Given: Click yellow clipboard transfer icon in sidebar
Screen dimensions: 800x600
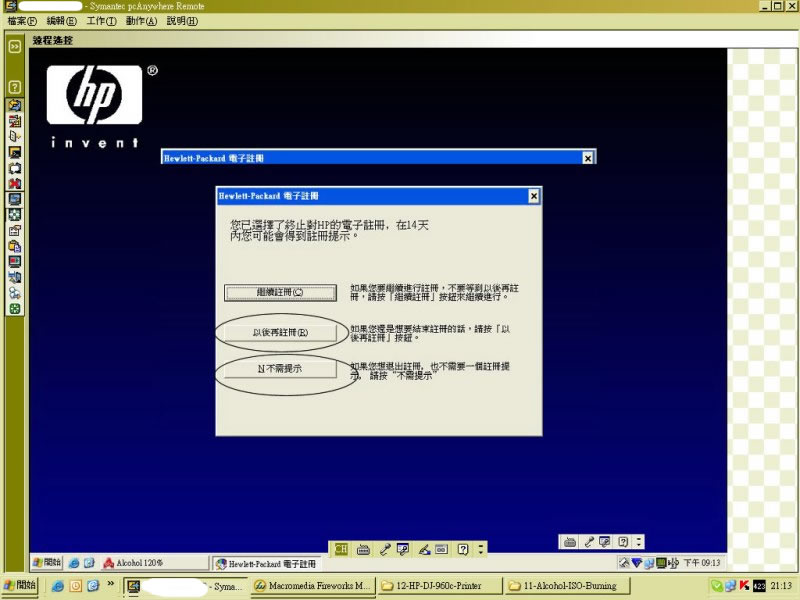Looking at the screenshot, I should point(15,246).
